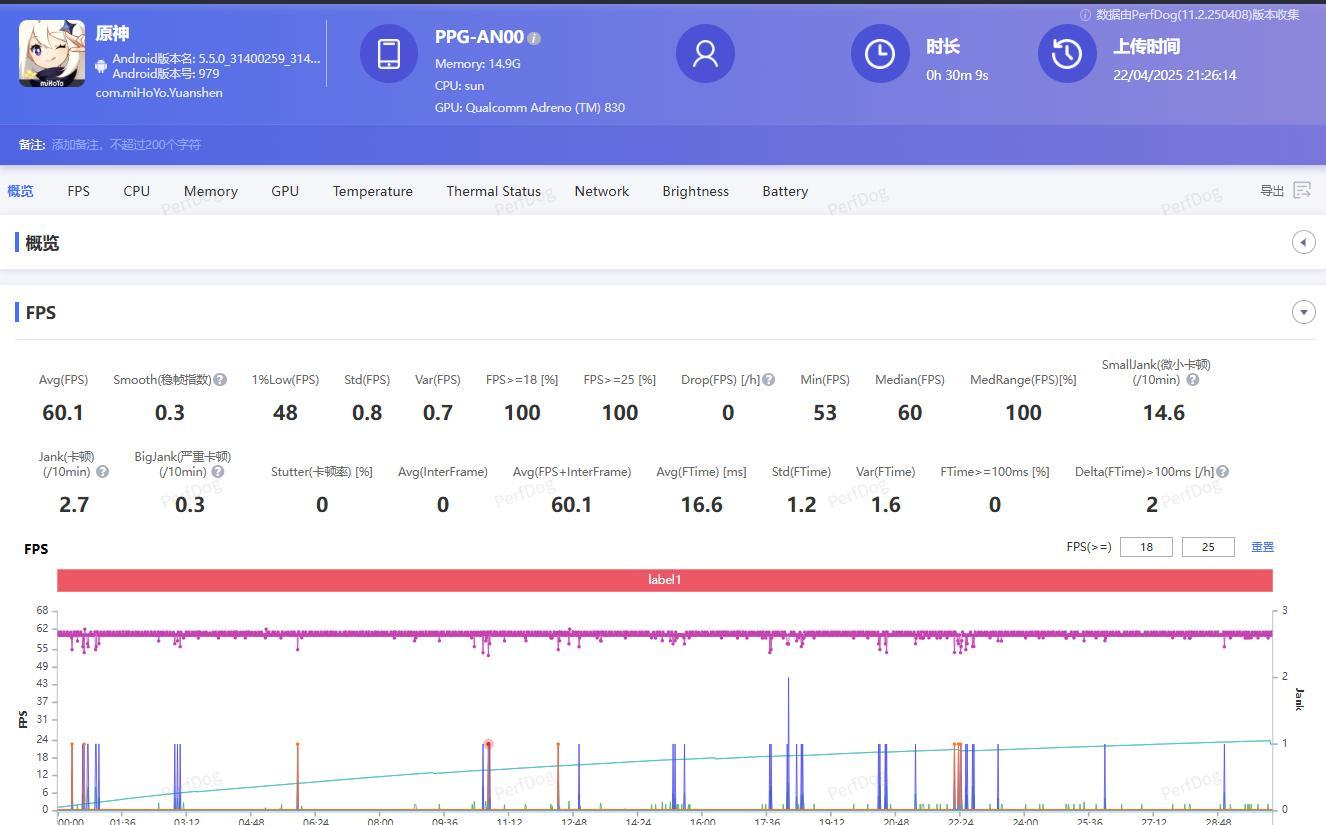Open help icon beside Smooth index
Image resolution: width=1326 pixels, height=825 pixels.
coord(220,380)
